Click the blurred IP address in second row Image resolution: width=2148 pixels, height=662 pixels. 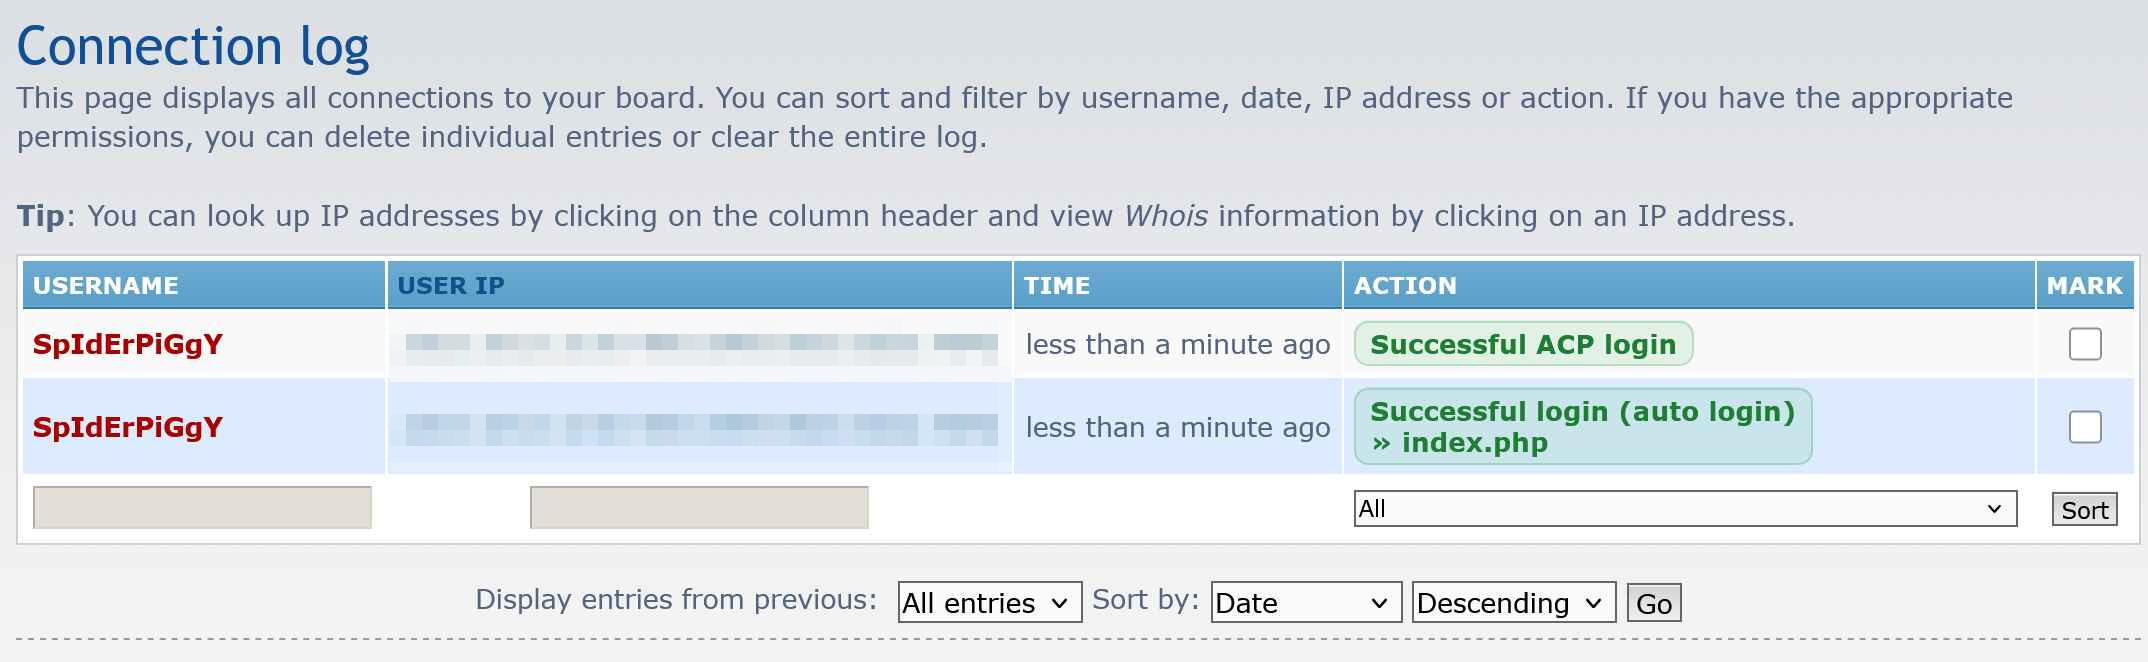click(700, 427)
